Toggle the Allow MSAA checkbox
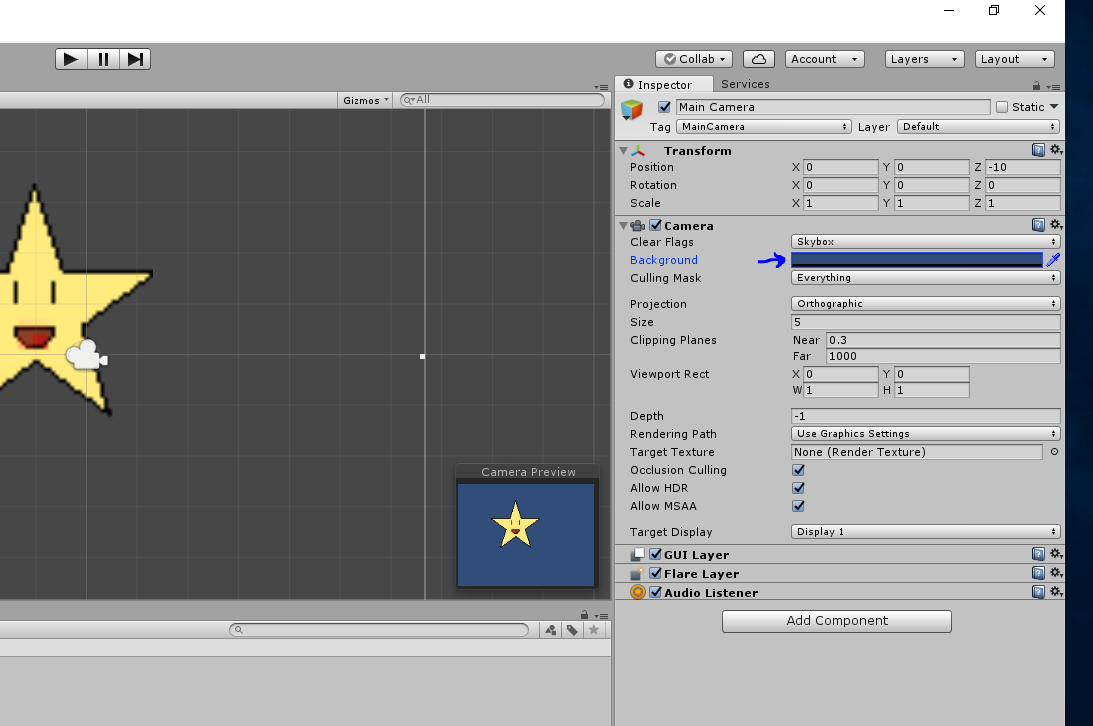Viewport: 1093px width, 726px height. coord(798,506)
